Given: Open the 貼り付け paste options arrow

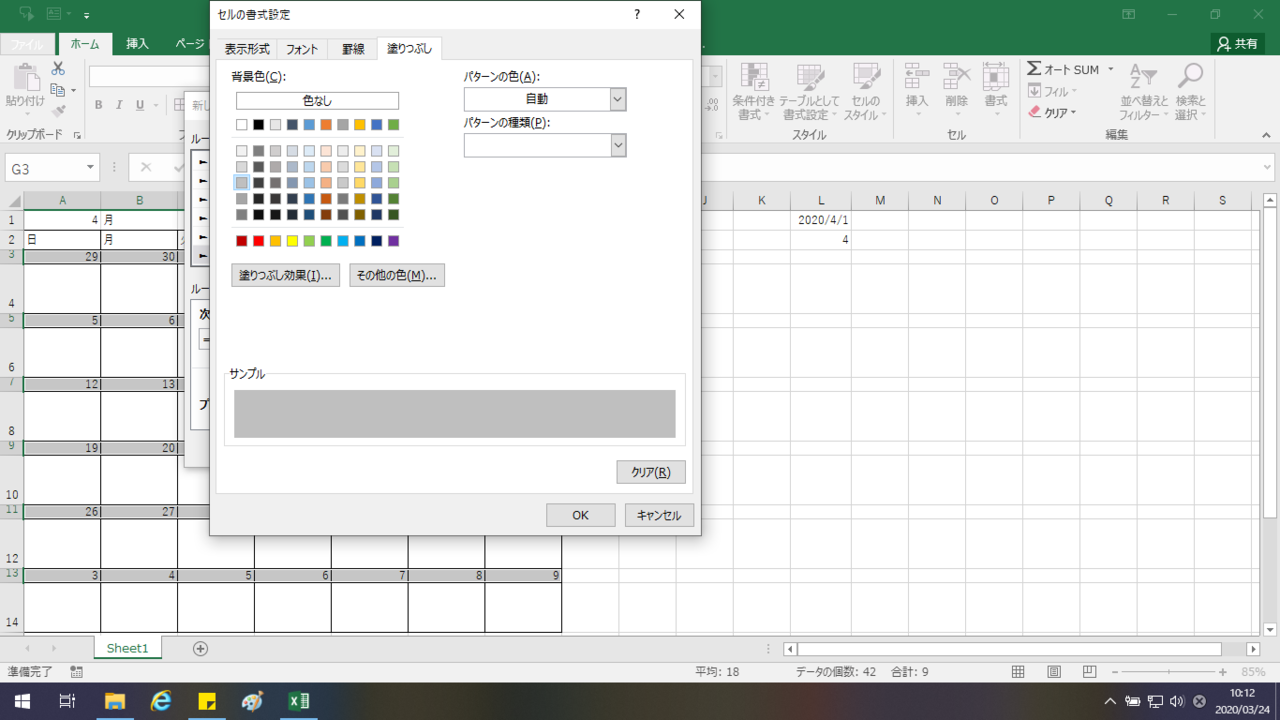Looking at the screenshot, I should click(25, 115).
